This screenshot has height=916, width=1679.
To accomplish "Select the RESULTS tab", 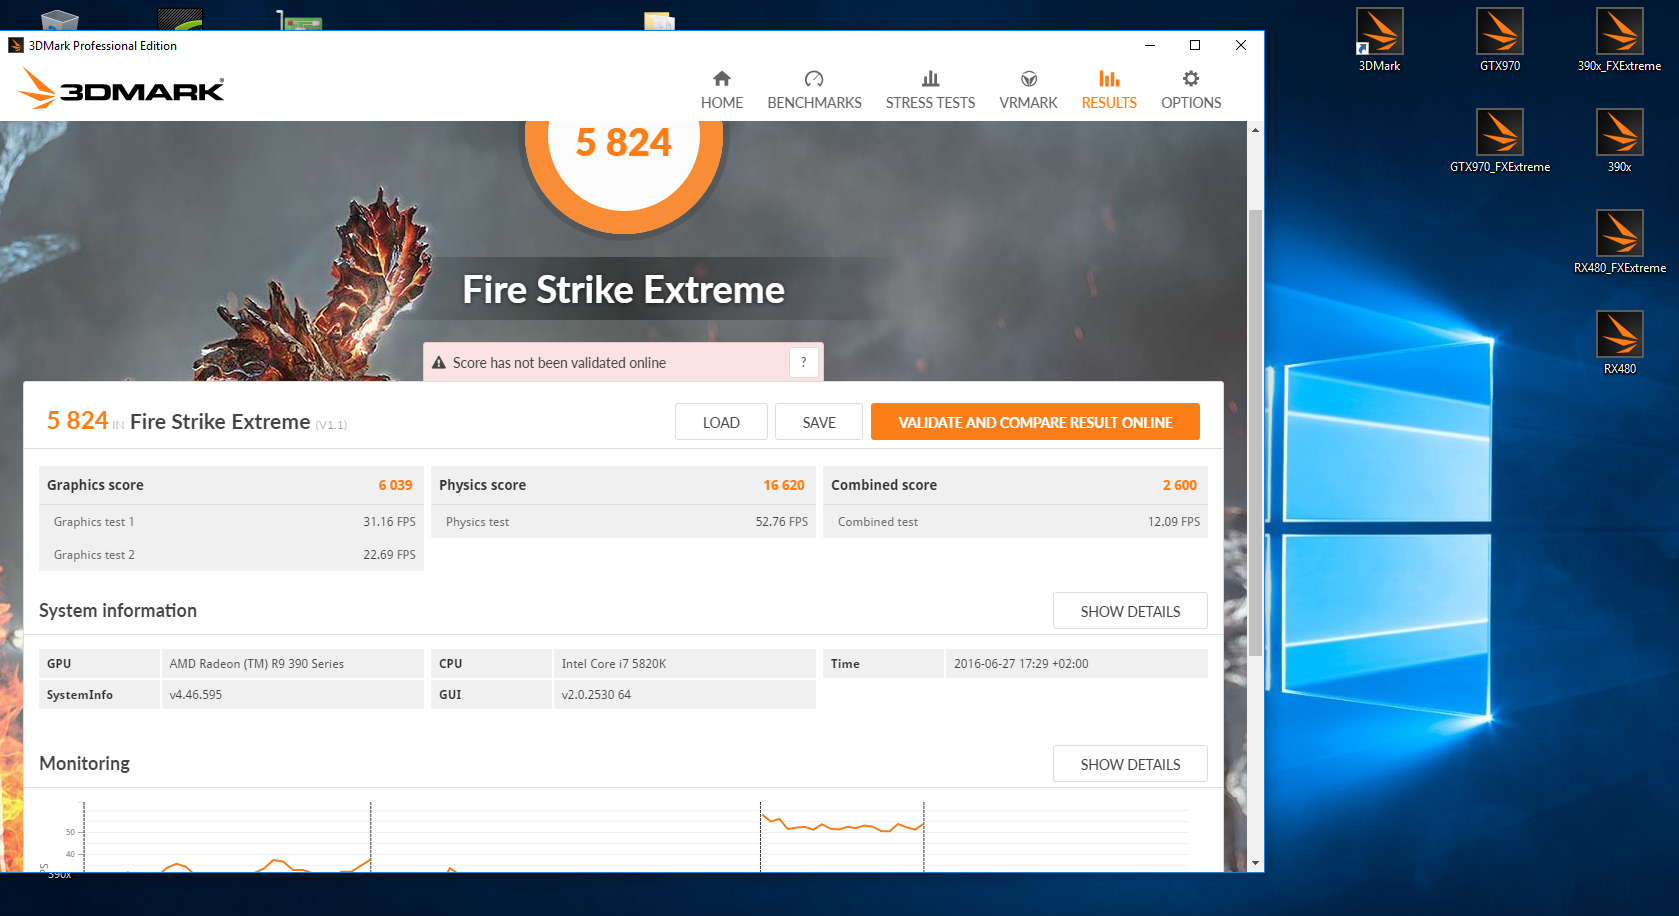I will click(1109, 90).
